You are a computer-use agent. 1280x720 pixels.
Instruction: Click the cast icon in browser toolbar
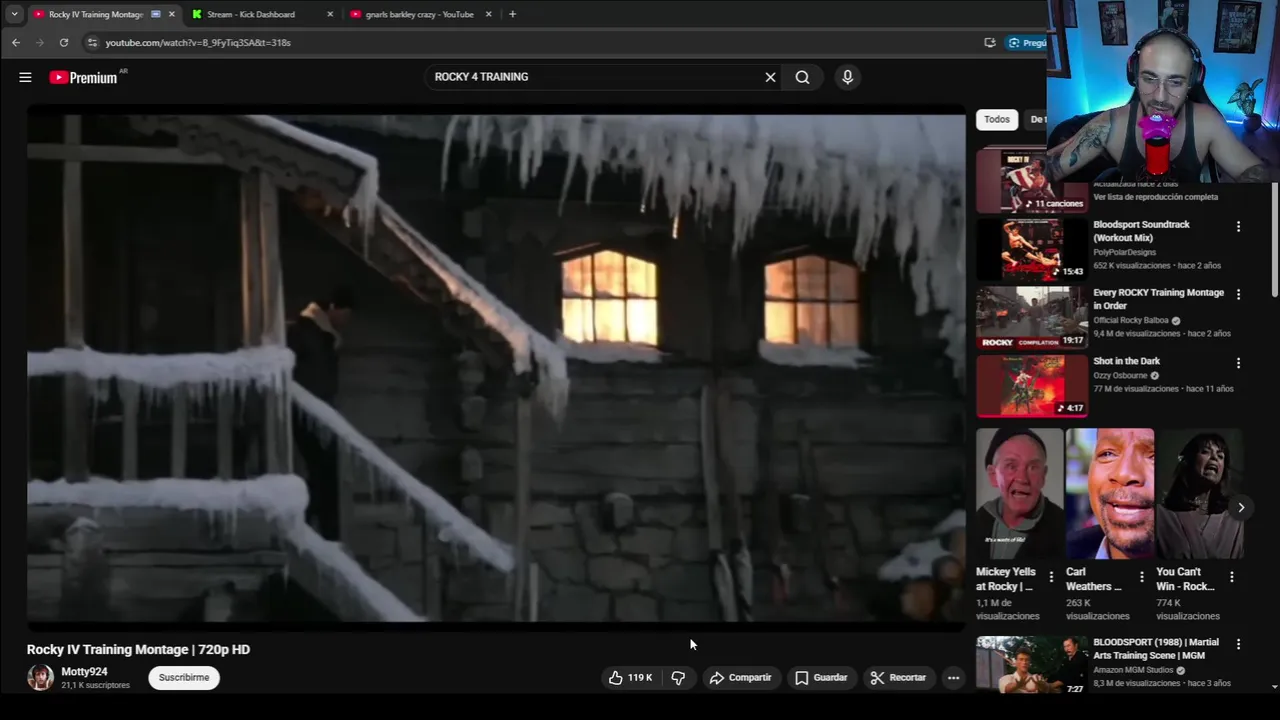point(989,42)
